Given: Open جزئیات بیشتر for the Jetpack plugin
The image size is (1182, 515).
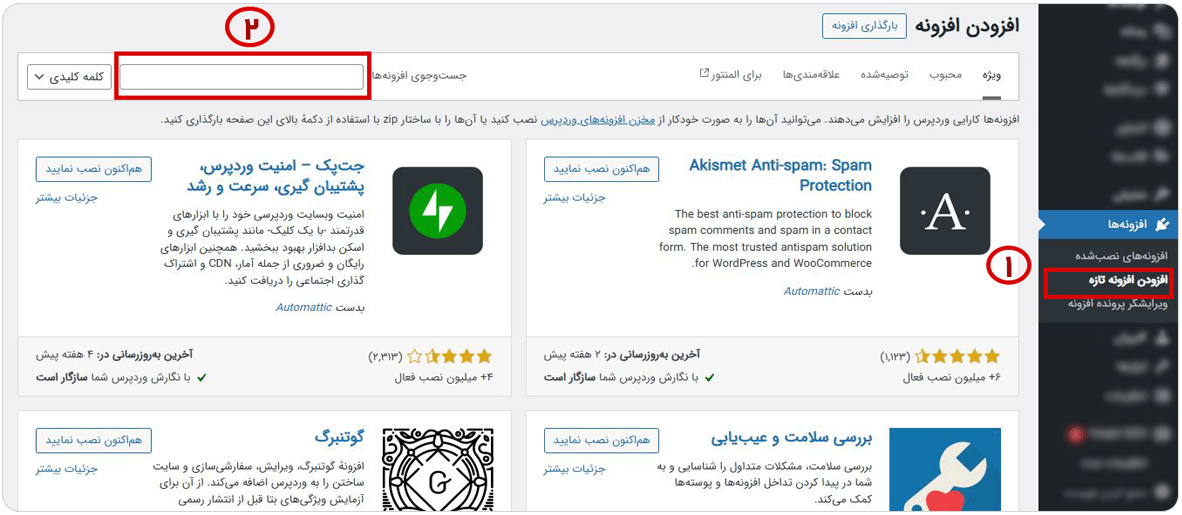Looking at the screenshot, I should (66, 198).
